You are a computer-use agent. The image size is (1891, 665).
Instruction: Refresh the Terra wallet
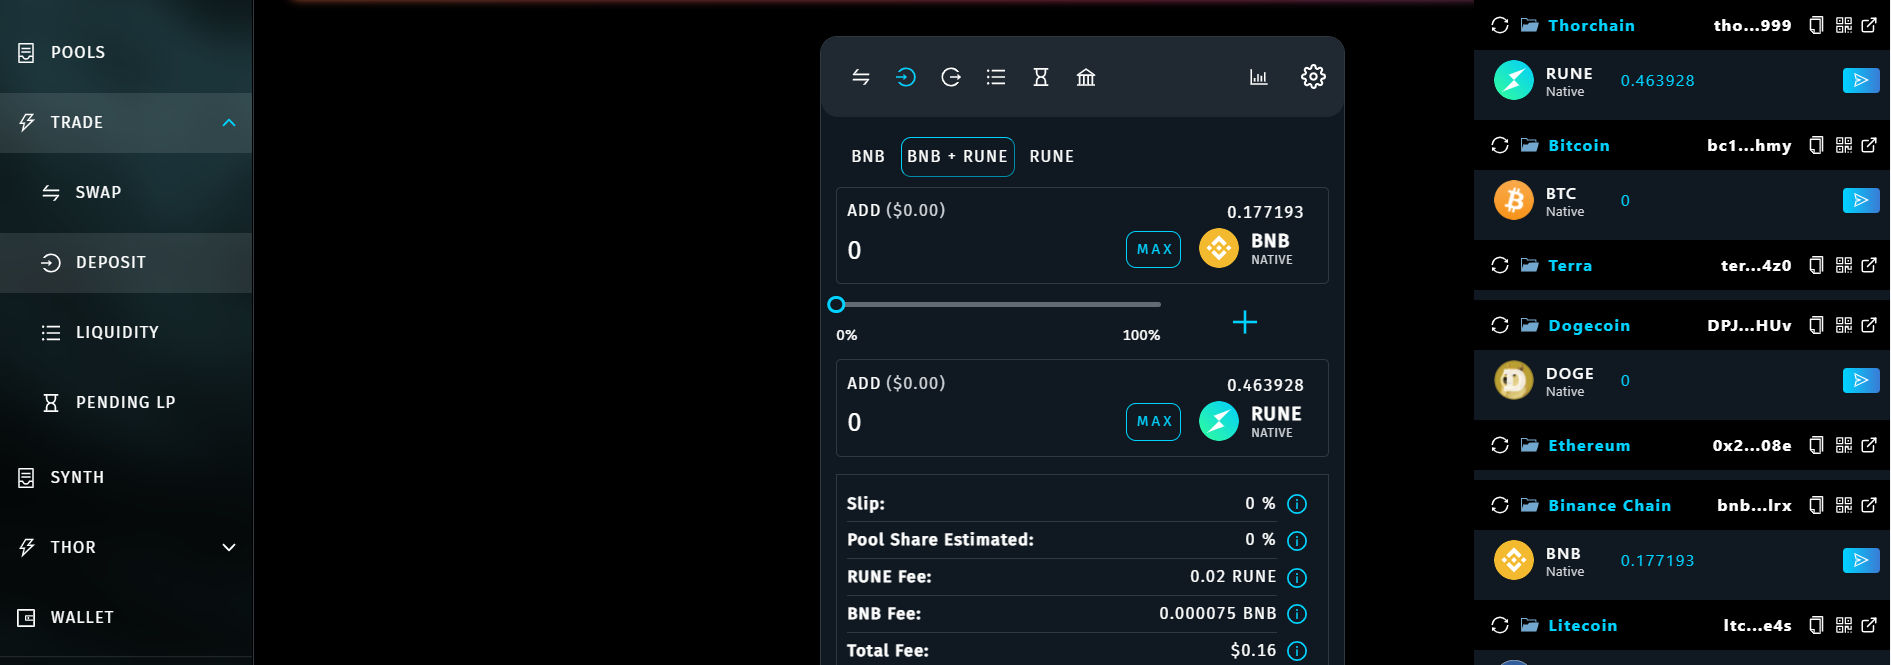click(x=1500, y=265)
